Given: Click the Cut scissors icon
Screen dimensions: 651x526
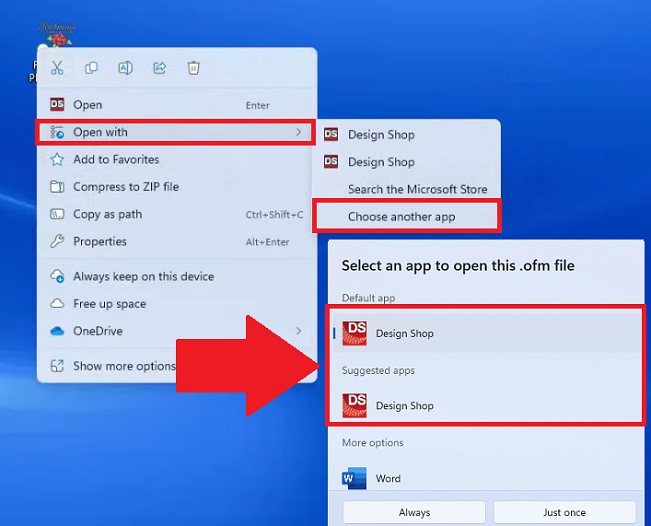Looking at the screenshot, I should point(57,68).
